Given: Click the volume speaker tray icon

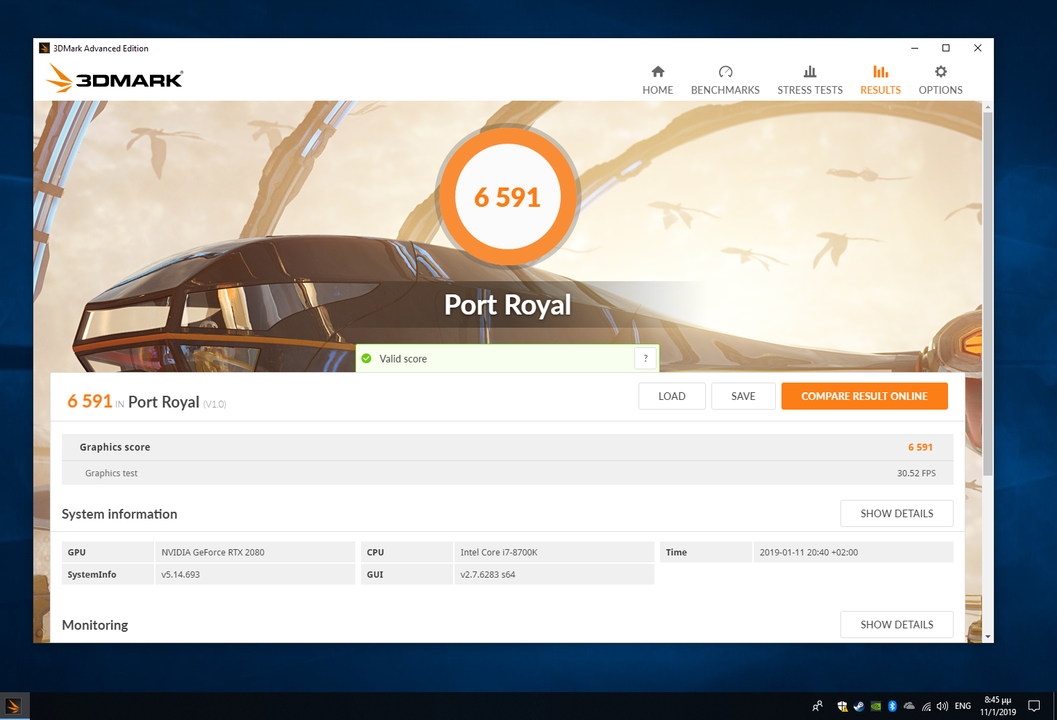Looking at the screenshot, I should point(942,706).
